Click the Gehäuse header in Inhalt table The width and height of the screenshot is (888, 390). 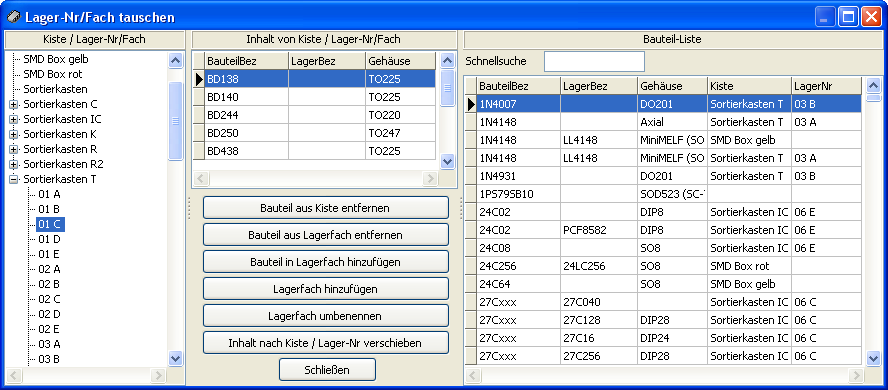click(401, 61)
